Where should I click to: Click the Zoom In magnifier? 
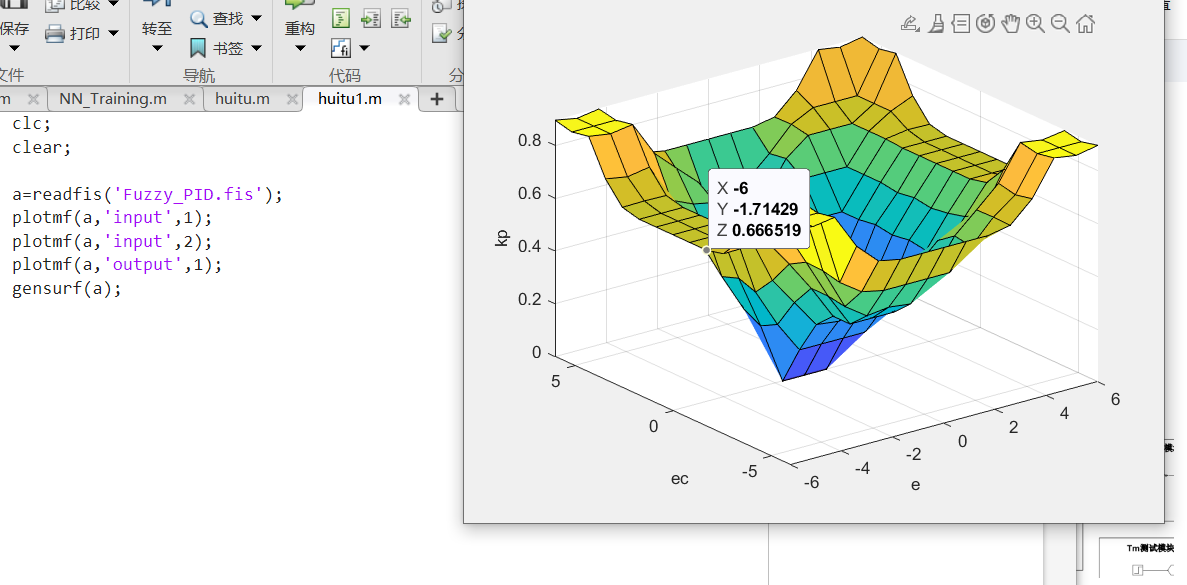[x=1035, y=24]
